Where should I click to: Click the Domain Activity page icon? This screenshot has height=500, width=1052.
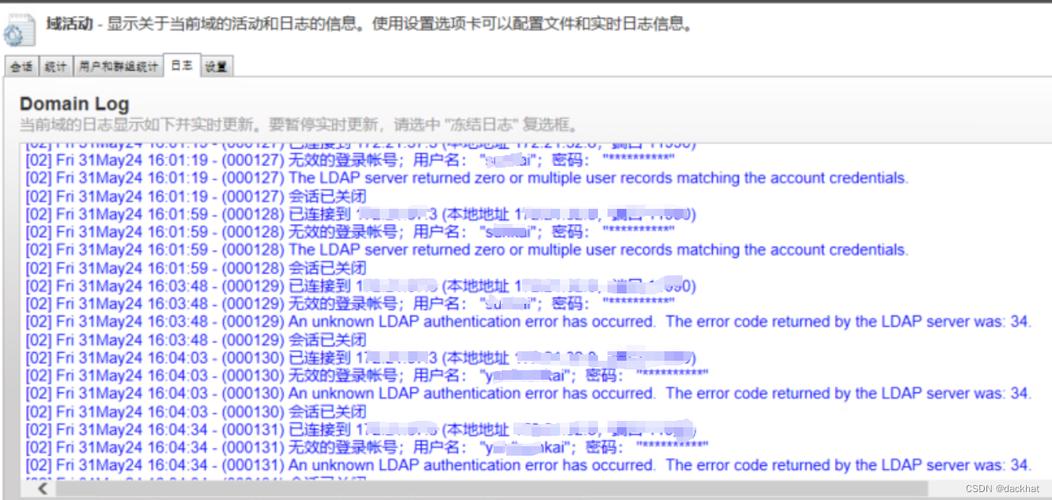click(x=19, y=30)
